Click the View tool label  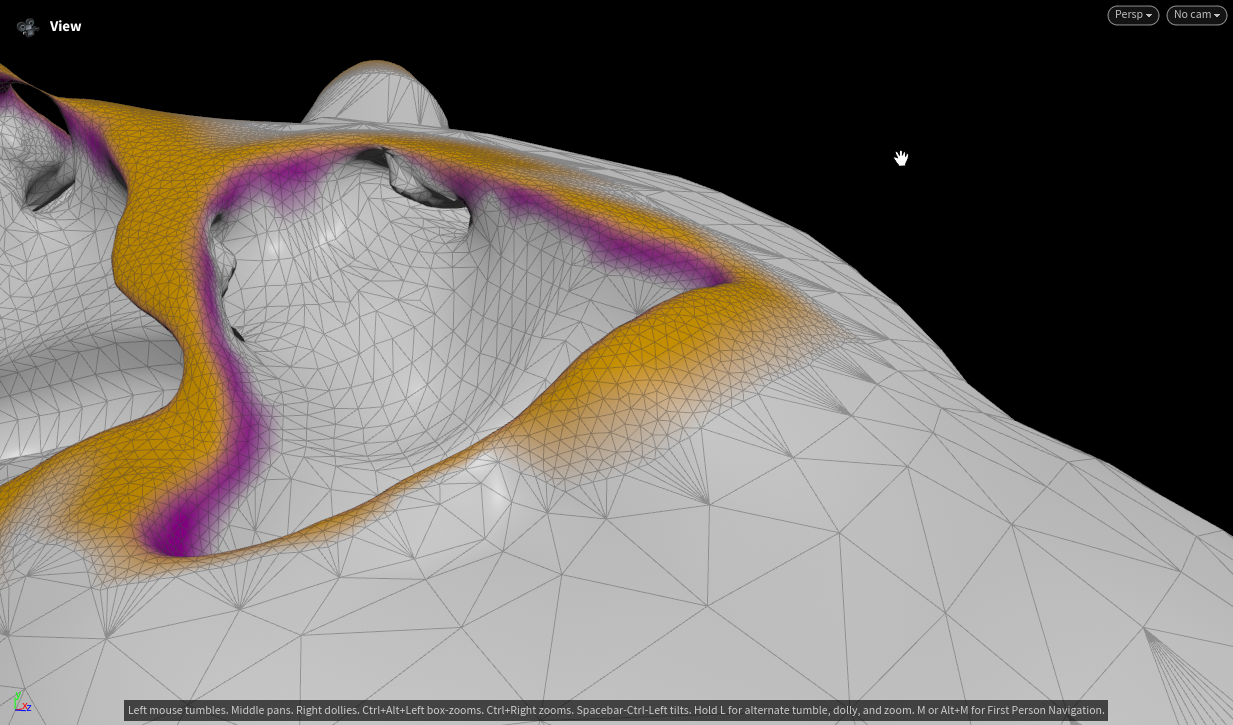click(x=66, y=26)
